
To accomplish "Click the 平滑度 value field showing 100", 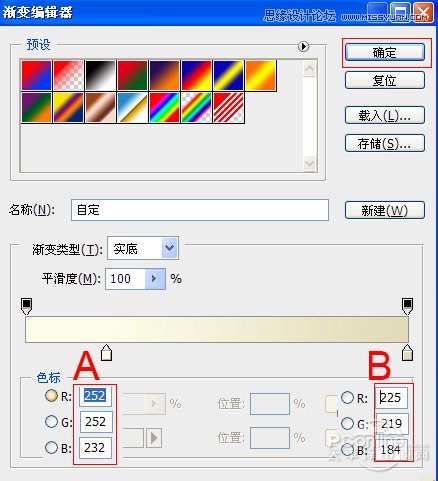I will [126, 279].
